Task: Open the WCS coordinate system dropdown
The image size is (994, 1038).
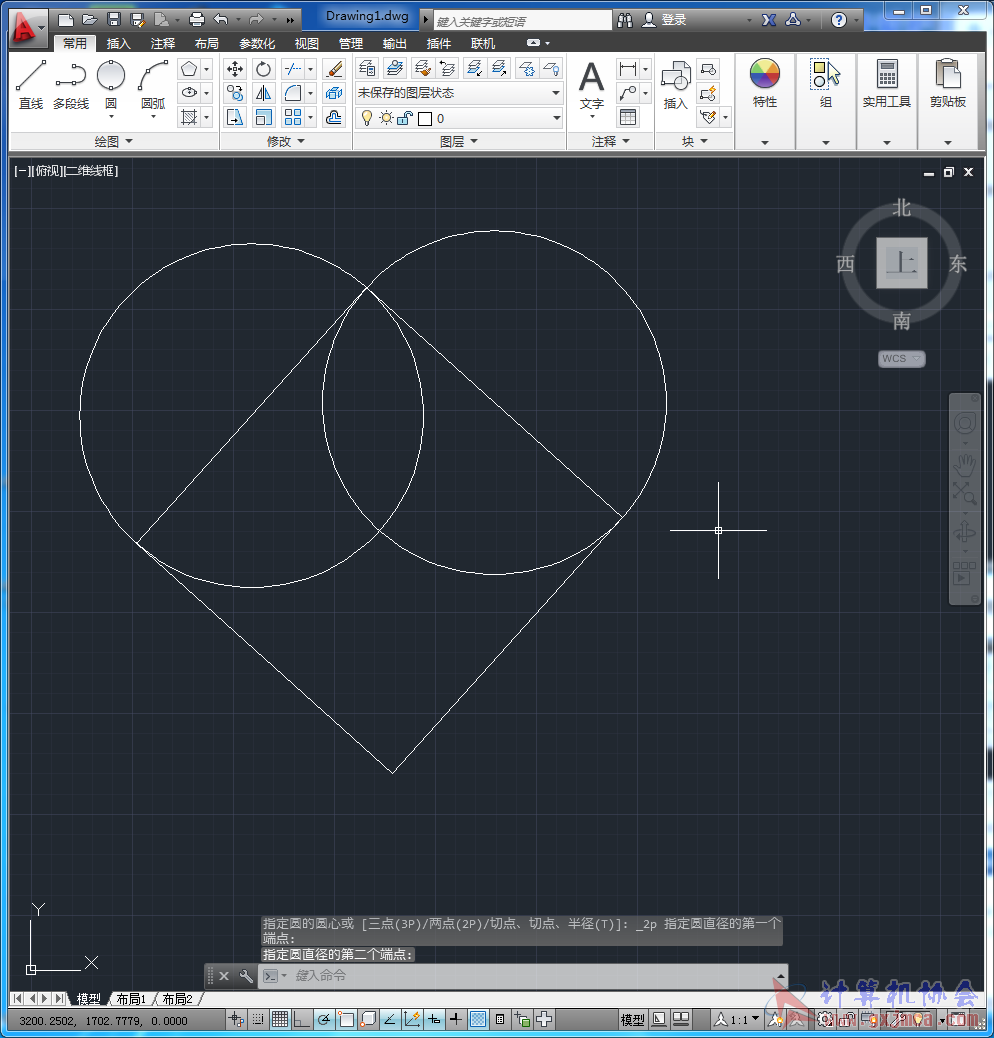Action: (901, 358)
